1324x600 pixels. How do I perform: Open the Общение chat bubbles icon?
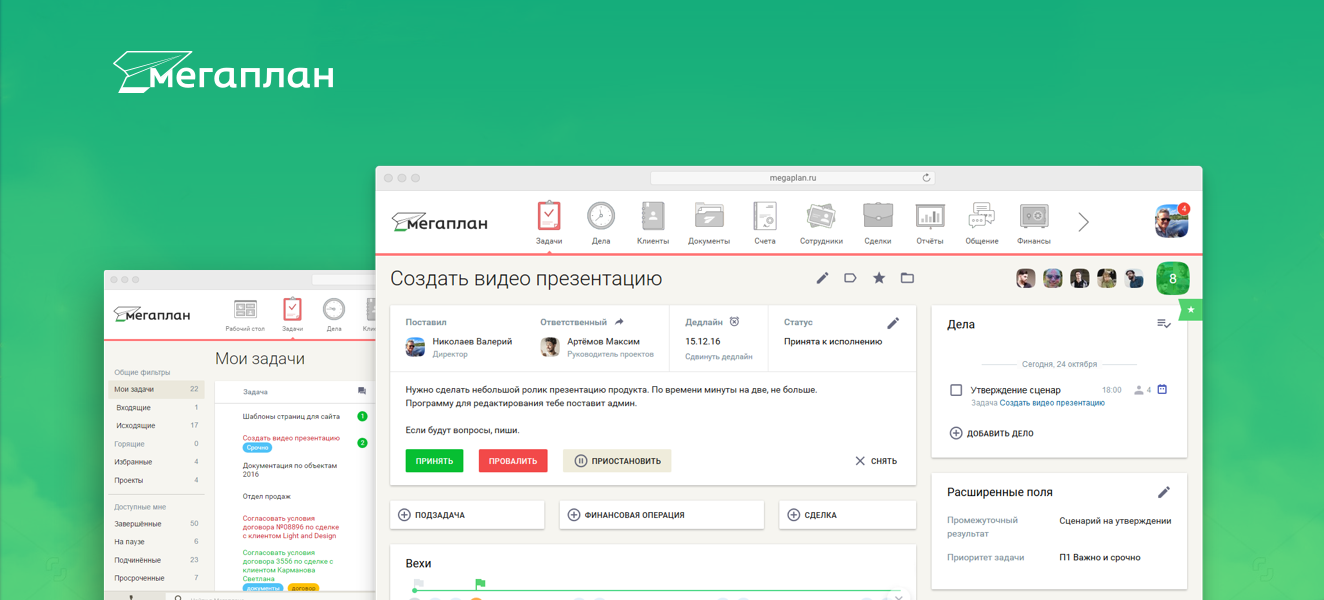pyautogui.click(x=982, y=223)
